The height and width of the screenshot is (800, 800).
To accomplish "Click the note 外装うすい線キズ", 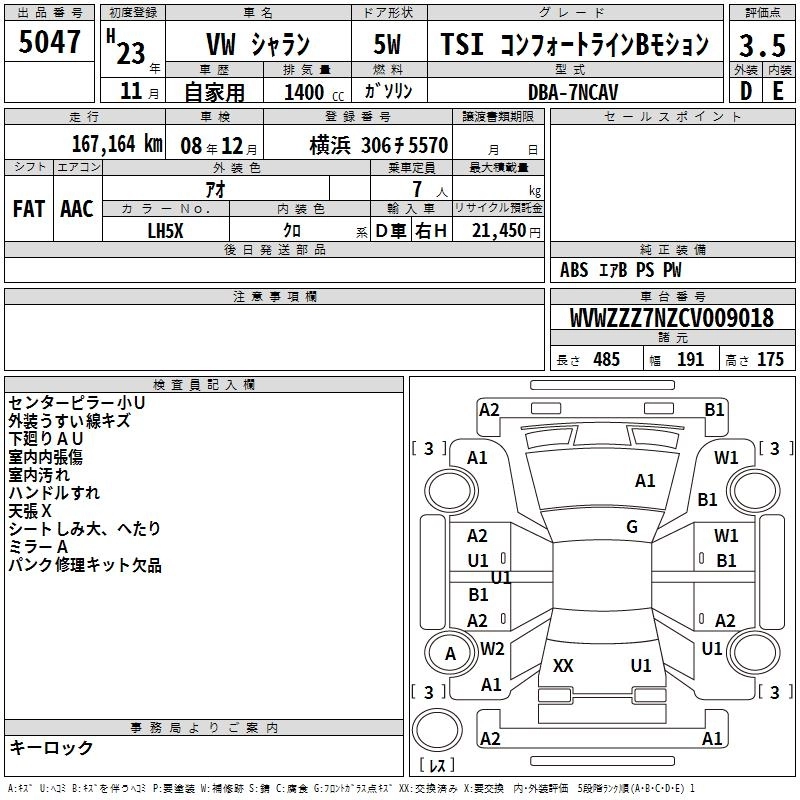I will 69,420.
